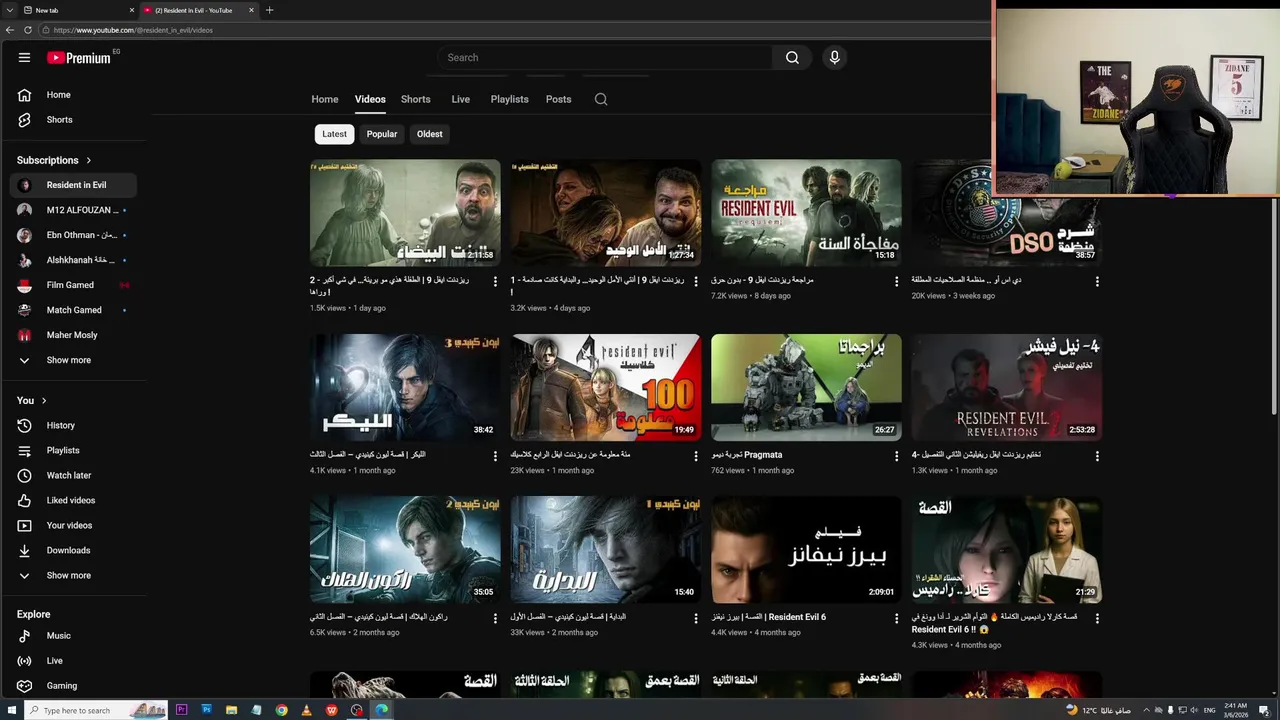Switch to the channel Home tab
This screenshot has width=1280, height=720.
tap(325, 99)
